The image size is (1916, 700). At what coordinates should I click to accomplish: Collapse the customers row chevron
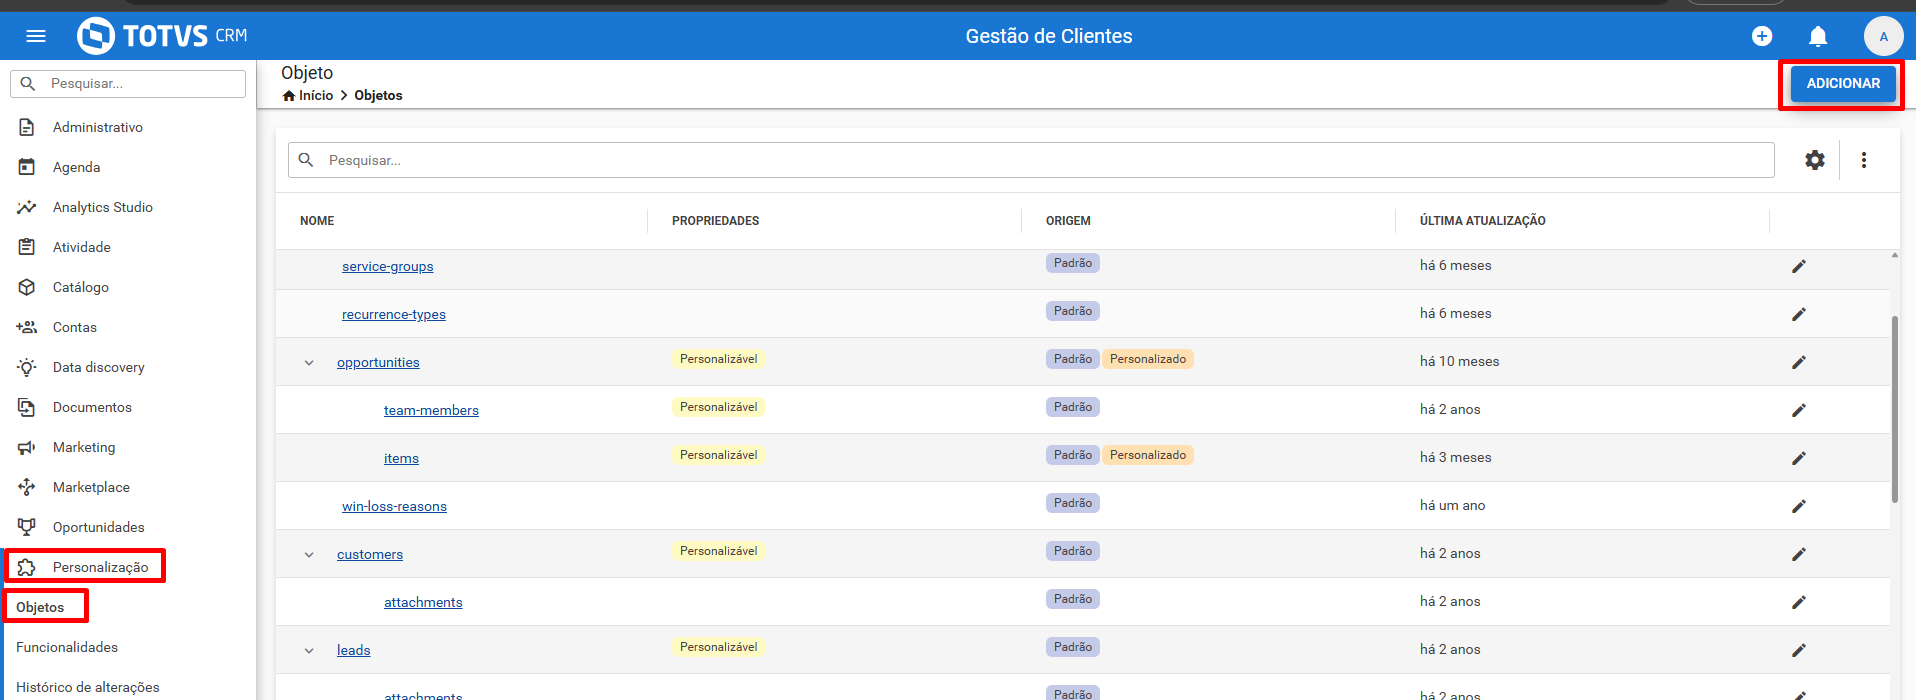[309, 555]
